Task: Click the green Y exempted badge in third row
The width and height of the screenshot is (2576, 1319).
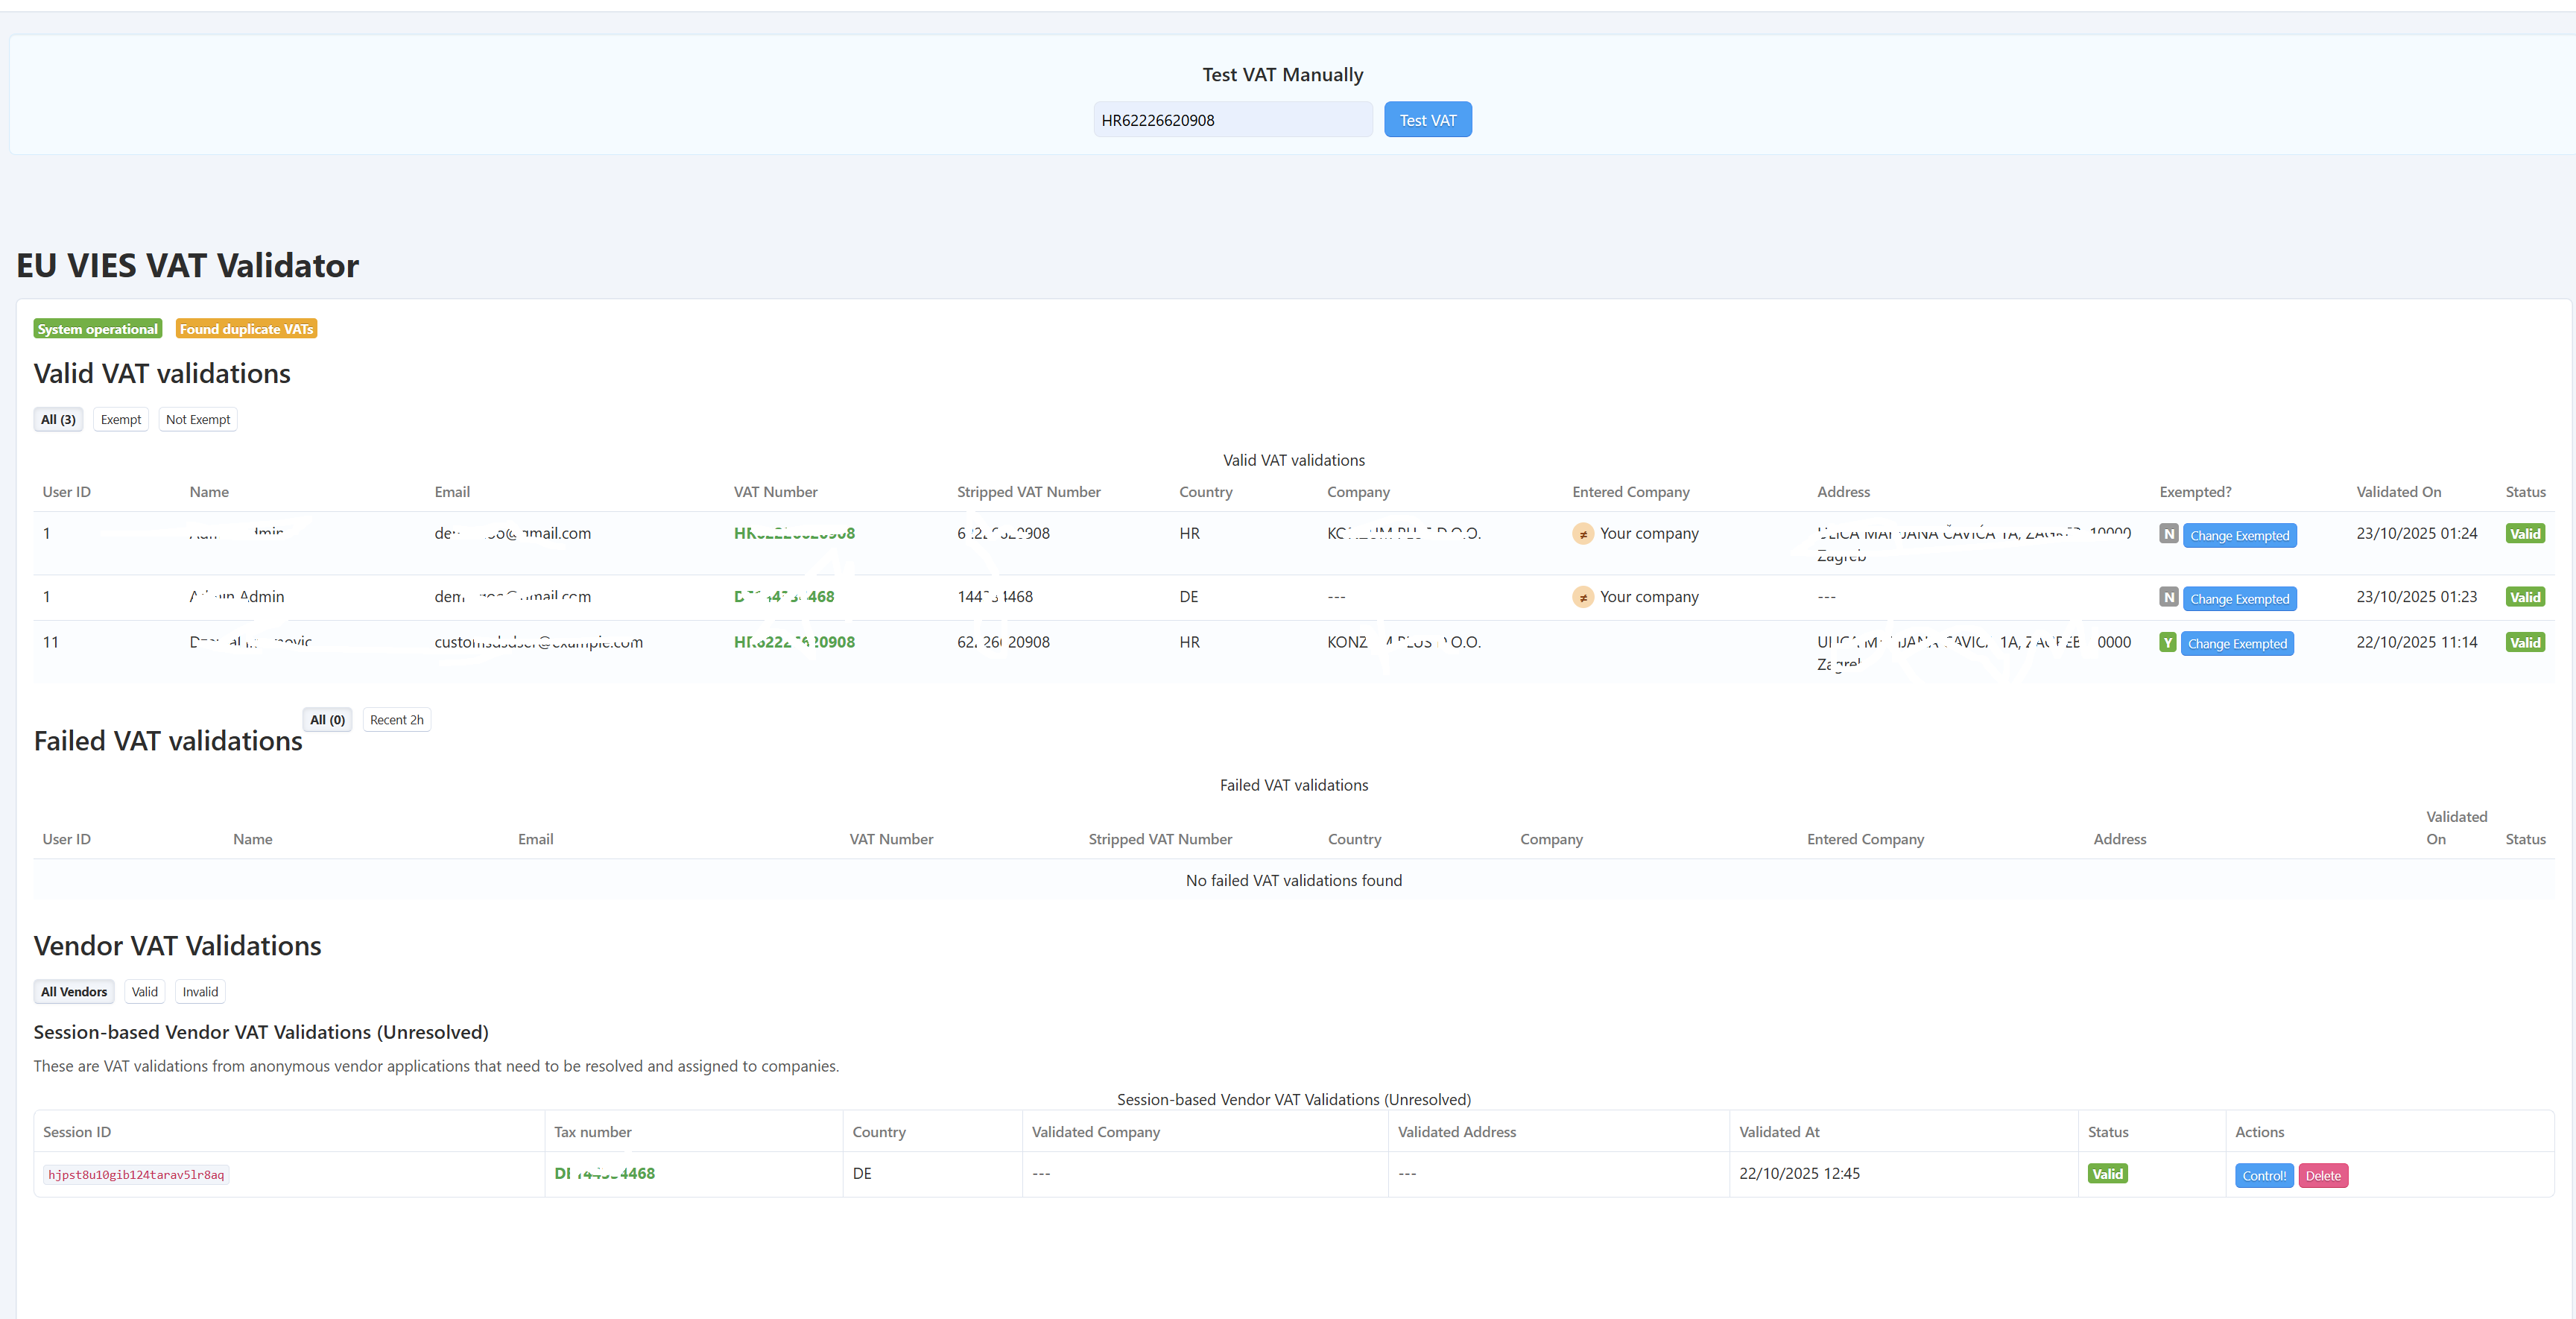Action: (x=2167, y=642)
